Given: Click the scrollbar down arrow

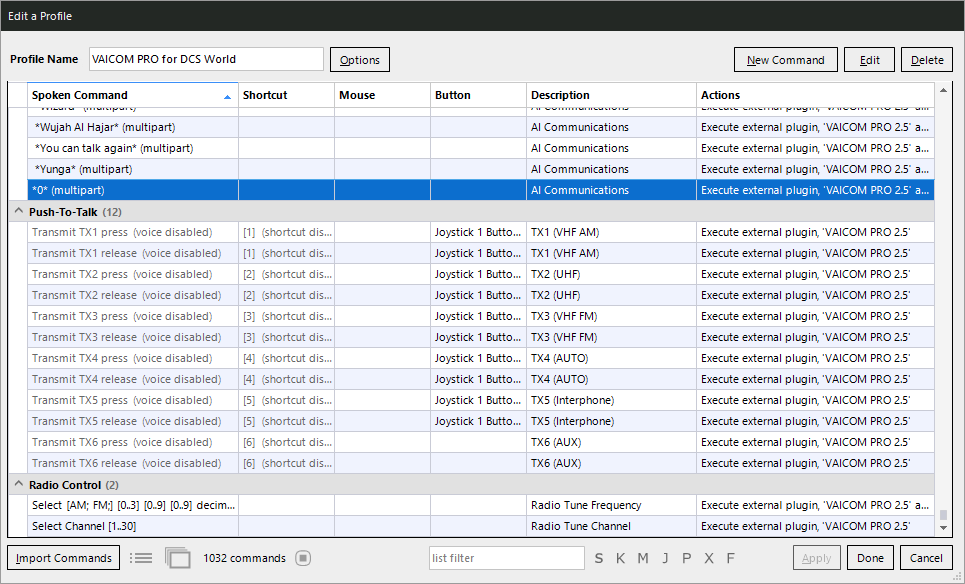Looking at the screenshot, I should (943, 528).
